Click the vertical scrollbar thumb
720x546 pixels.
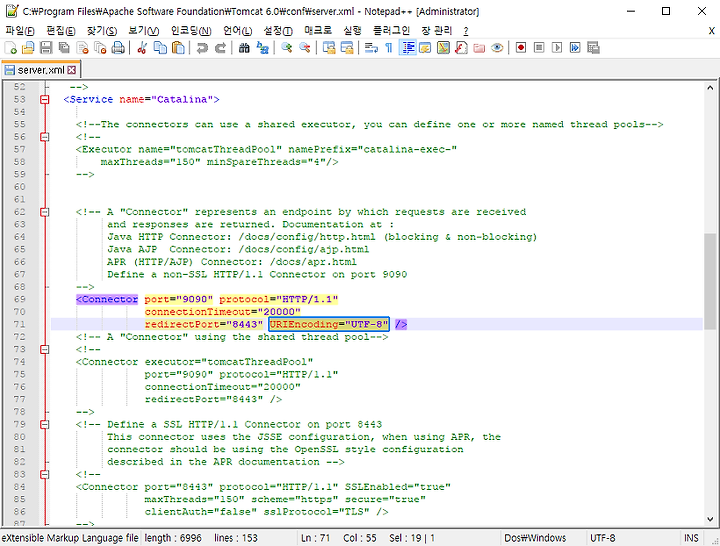710,281
